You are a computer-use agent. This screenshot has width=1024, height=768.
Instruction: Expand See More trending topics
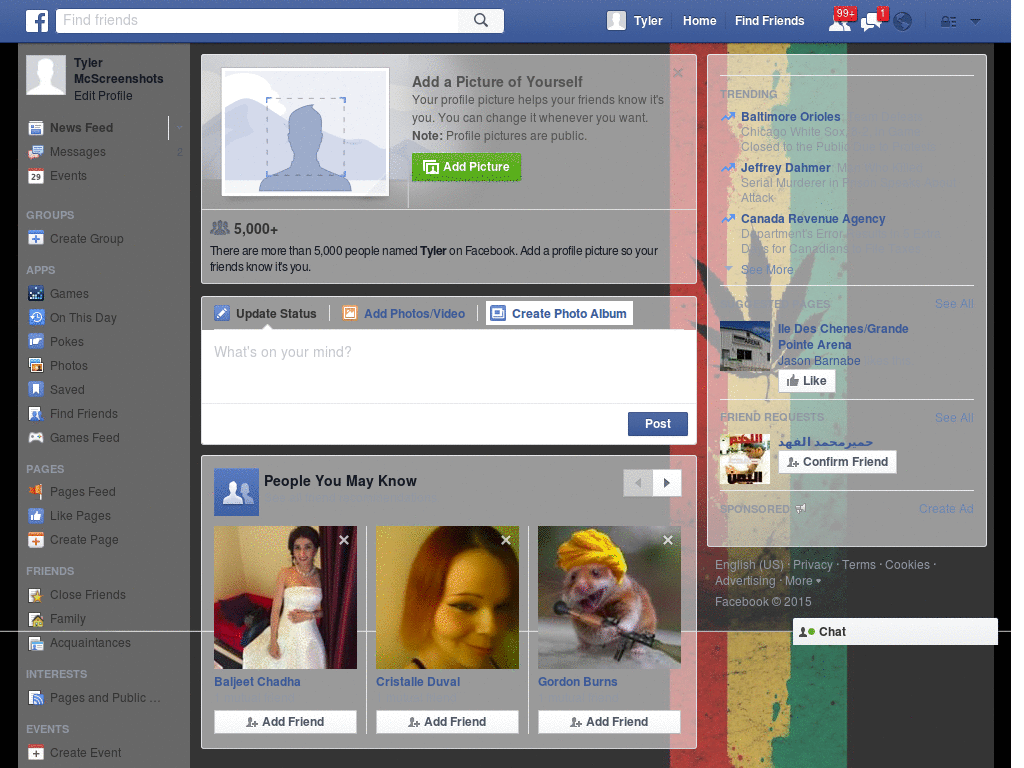(767, 270)
